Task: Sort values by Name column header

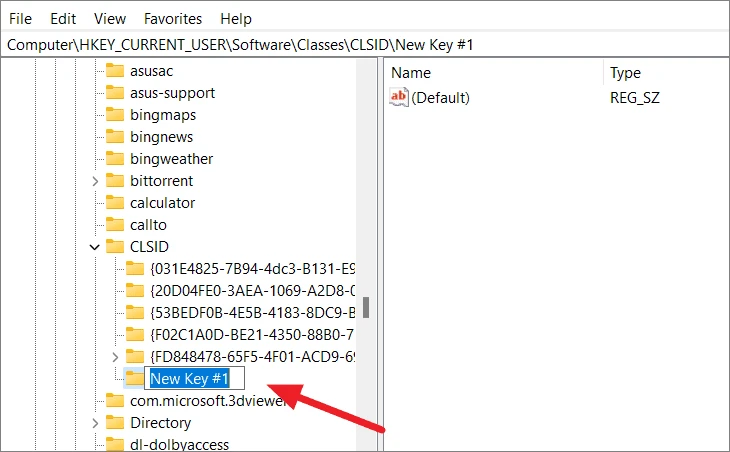Action: click(x=411, y=73)
